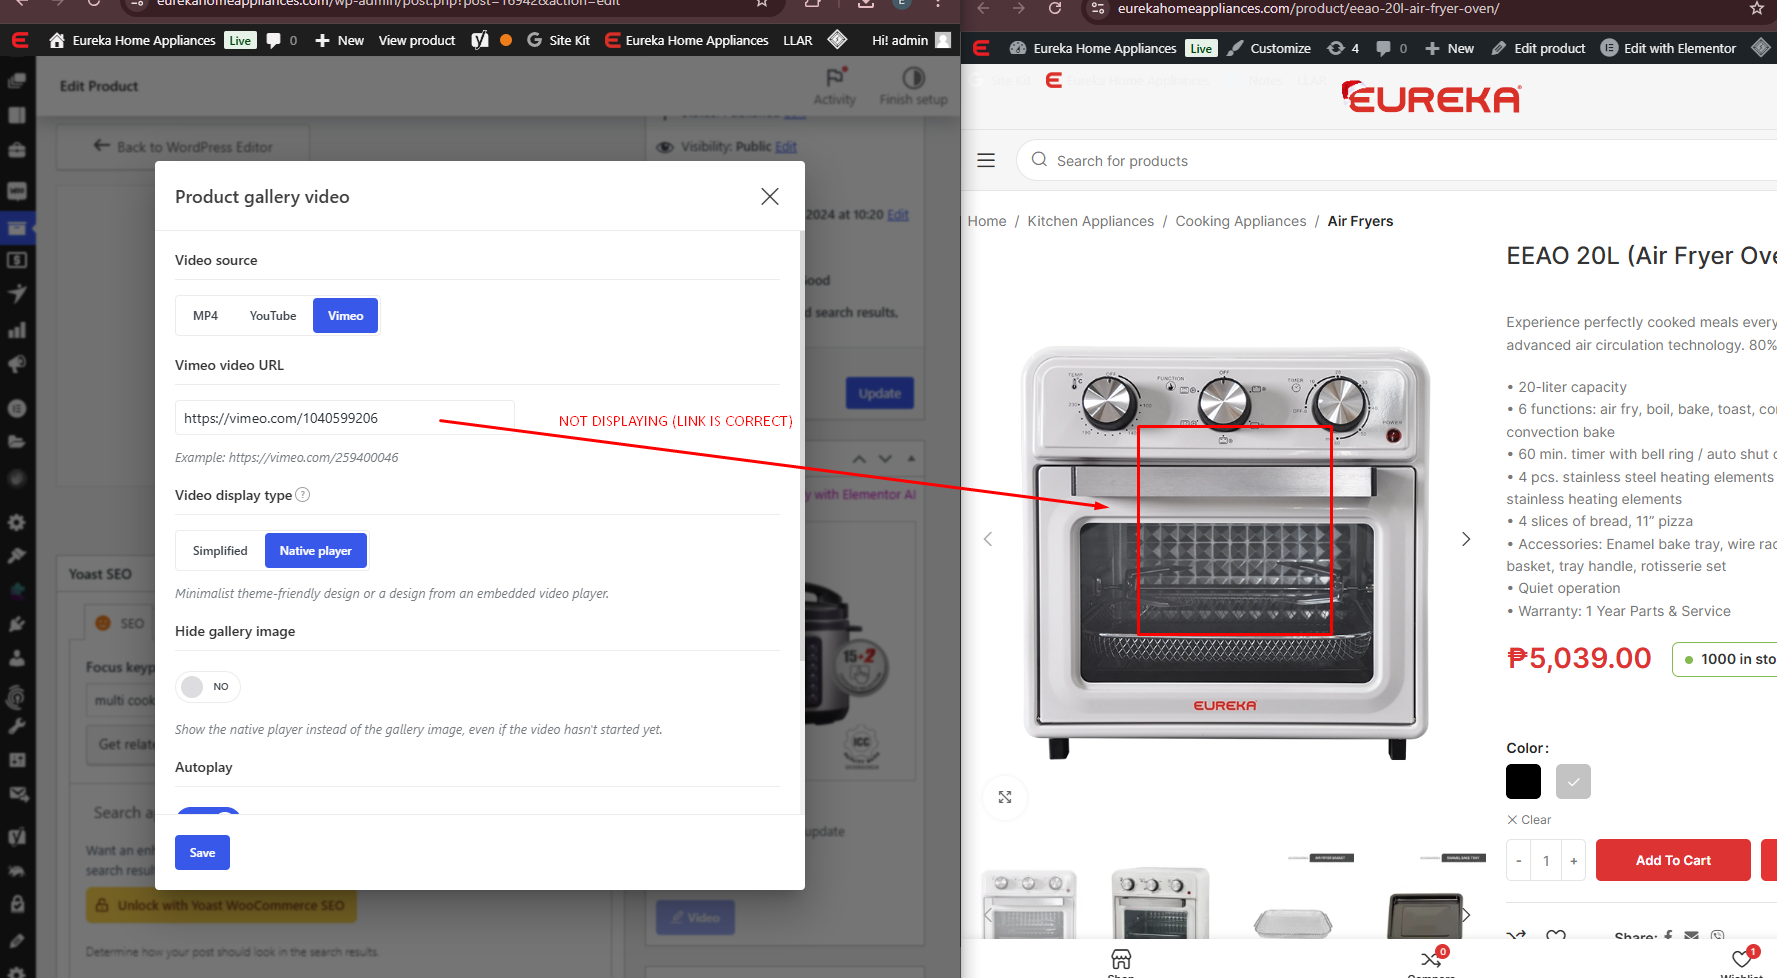Viewport: 1777px width, 978px height.
Task: Click the Eureka logo in store header
Action: pyautogui.click(x=1431, y=98)
